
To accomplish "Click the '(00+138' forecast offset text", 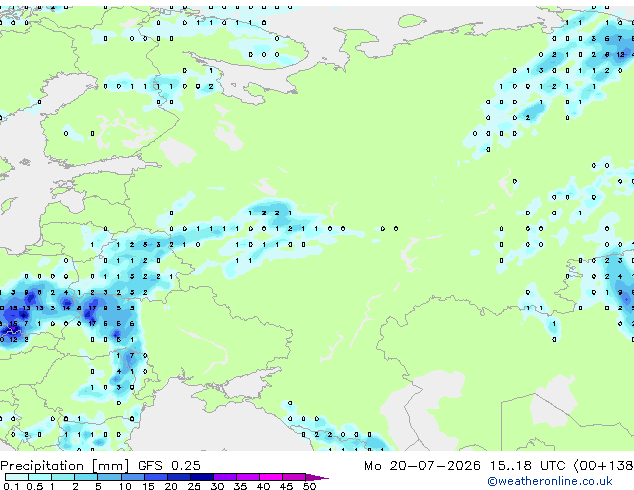I will click(x=603, y=466).
